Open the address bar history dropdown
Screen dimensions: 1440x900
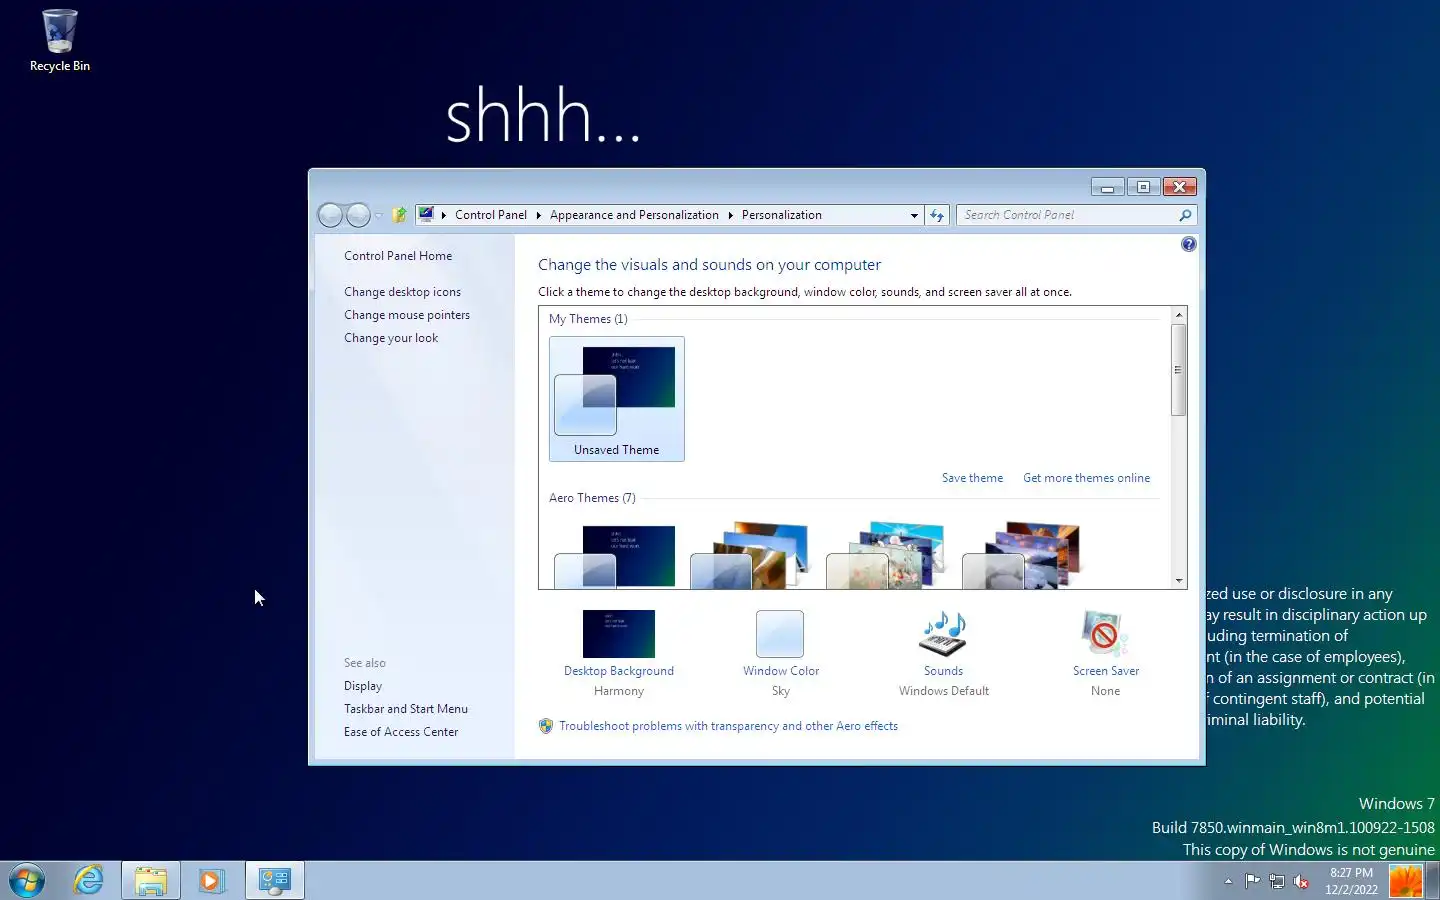[914, 215]
